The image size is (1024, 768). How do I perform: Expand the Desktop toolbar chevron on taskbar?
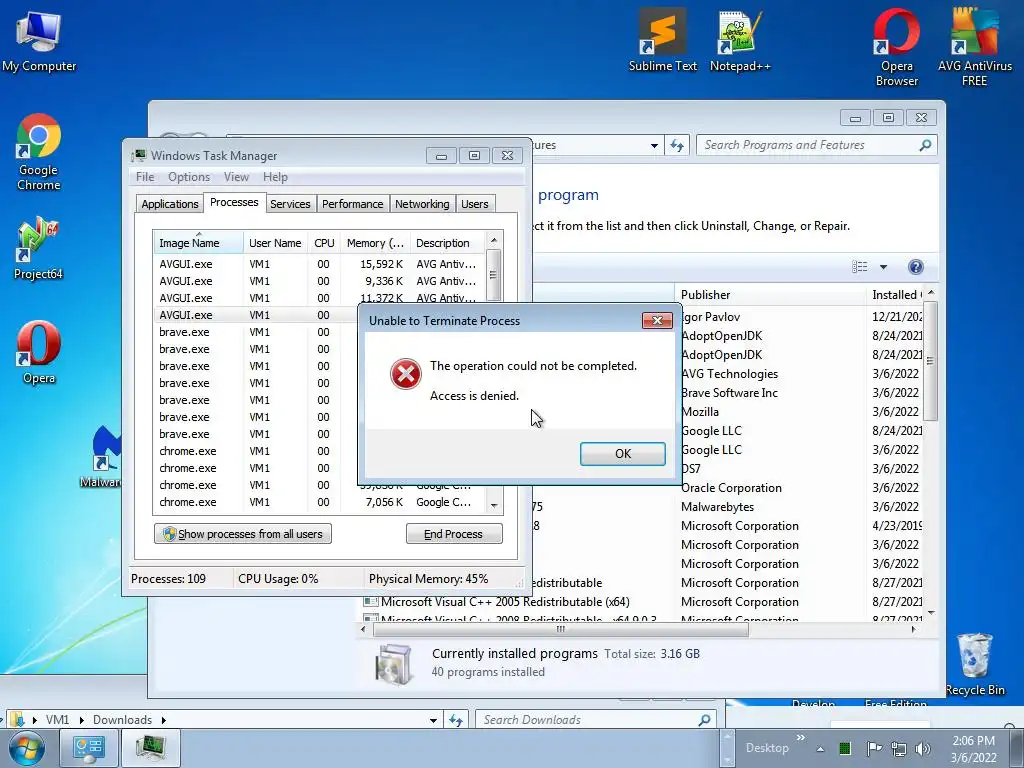(801, 738)
